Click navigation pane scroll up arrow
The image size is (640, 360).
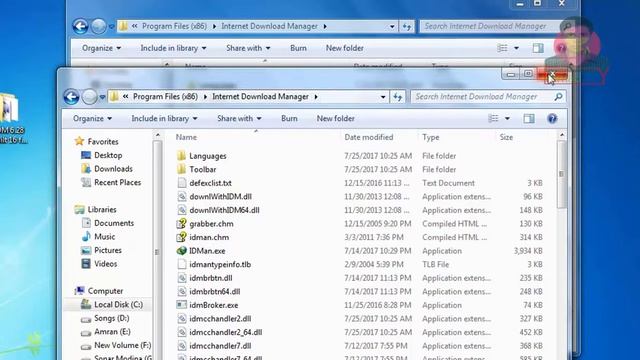(158, 135)
